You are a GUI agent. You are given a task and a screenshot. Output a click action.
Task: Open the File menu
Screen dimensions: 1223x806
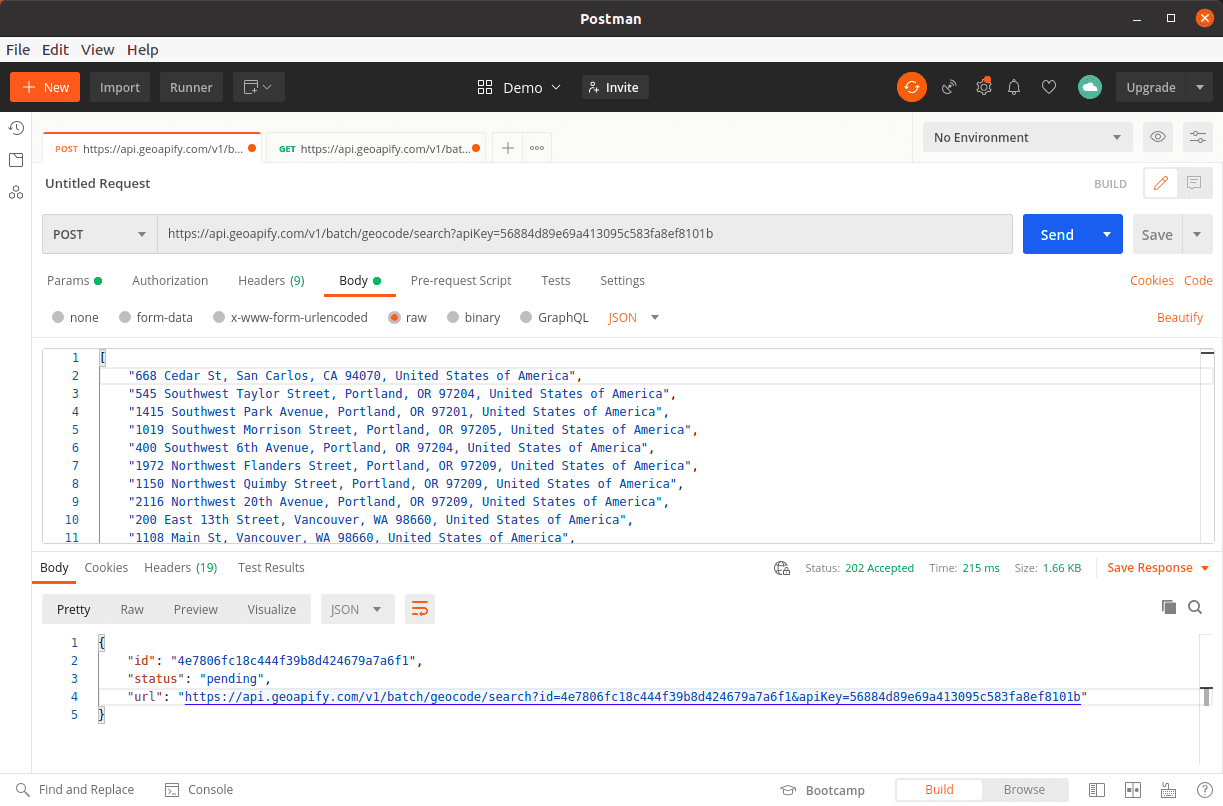coord(18,49)
